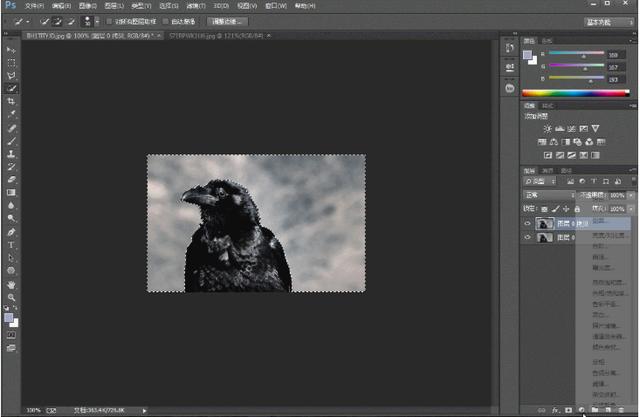Select the Gradient tool
640x417 pixels.
11,192
